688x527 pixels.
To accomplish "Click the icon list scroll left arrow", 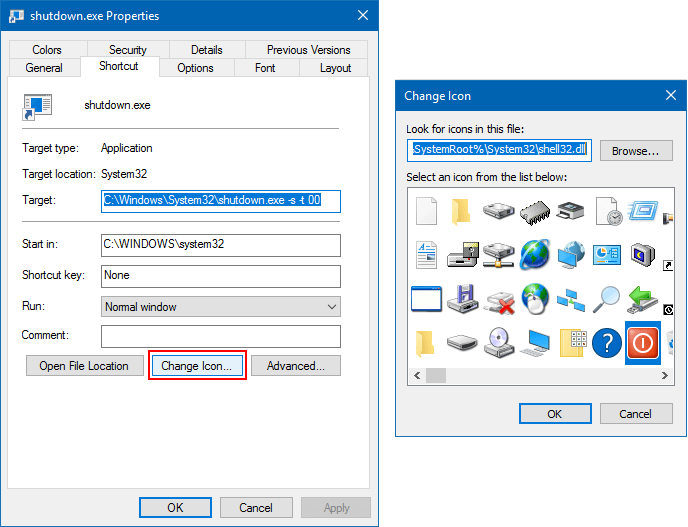I will pyautogui.click(x=417, y=376).
